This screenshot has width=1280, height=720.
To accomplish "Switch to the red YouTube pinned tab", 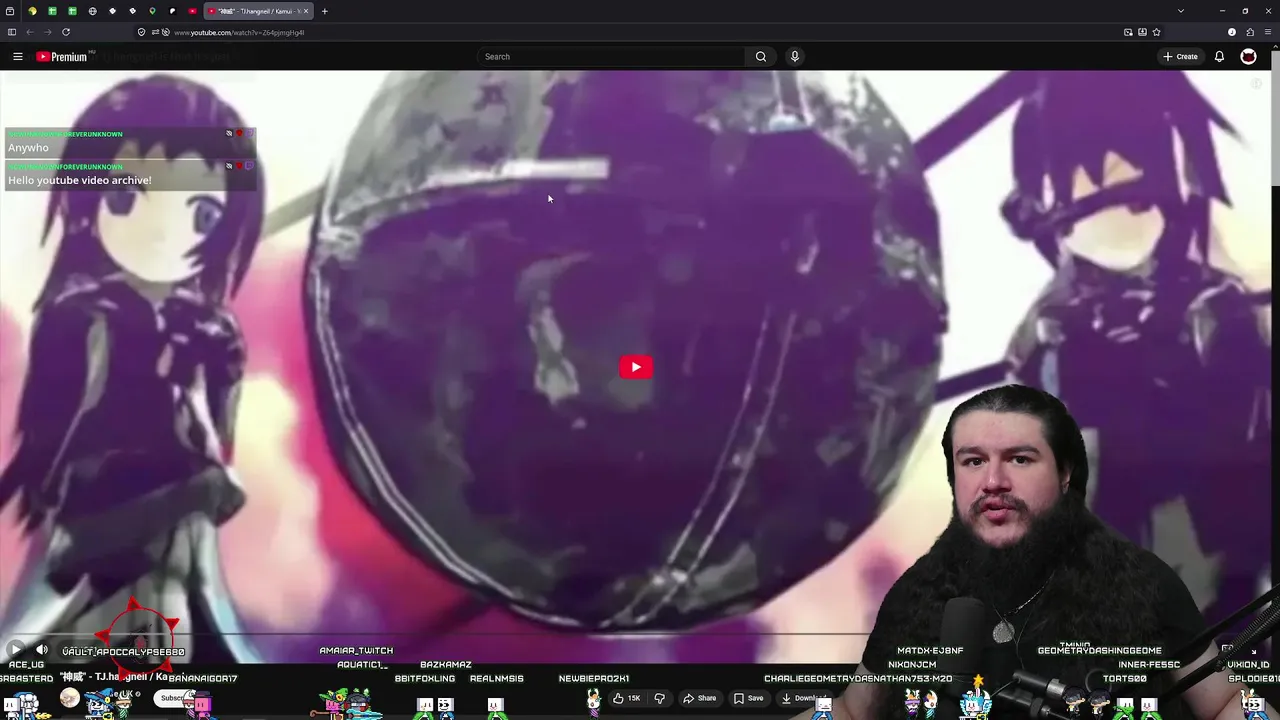I will point(192,11).
